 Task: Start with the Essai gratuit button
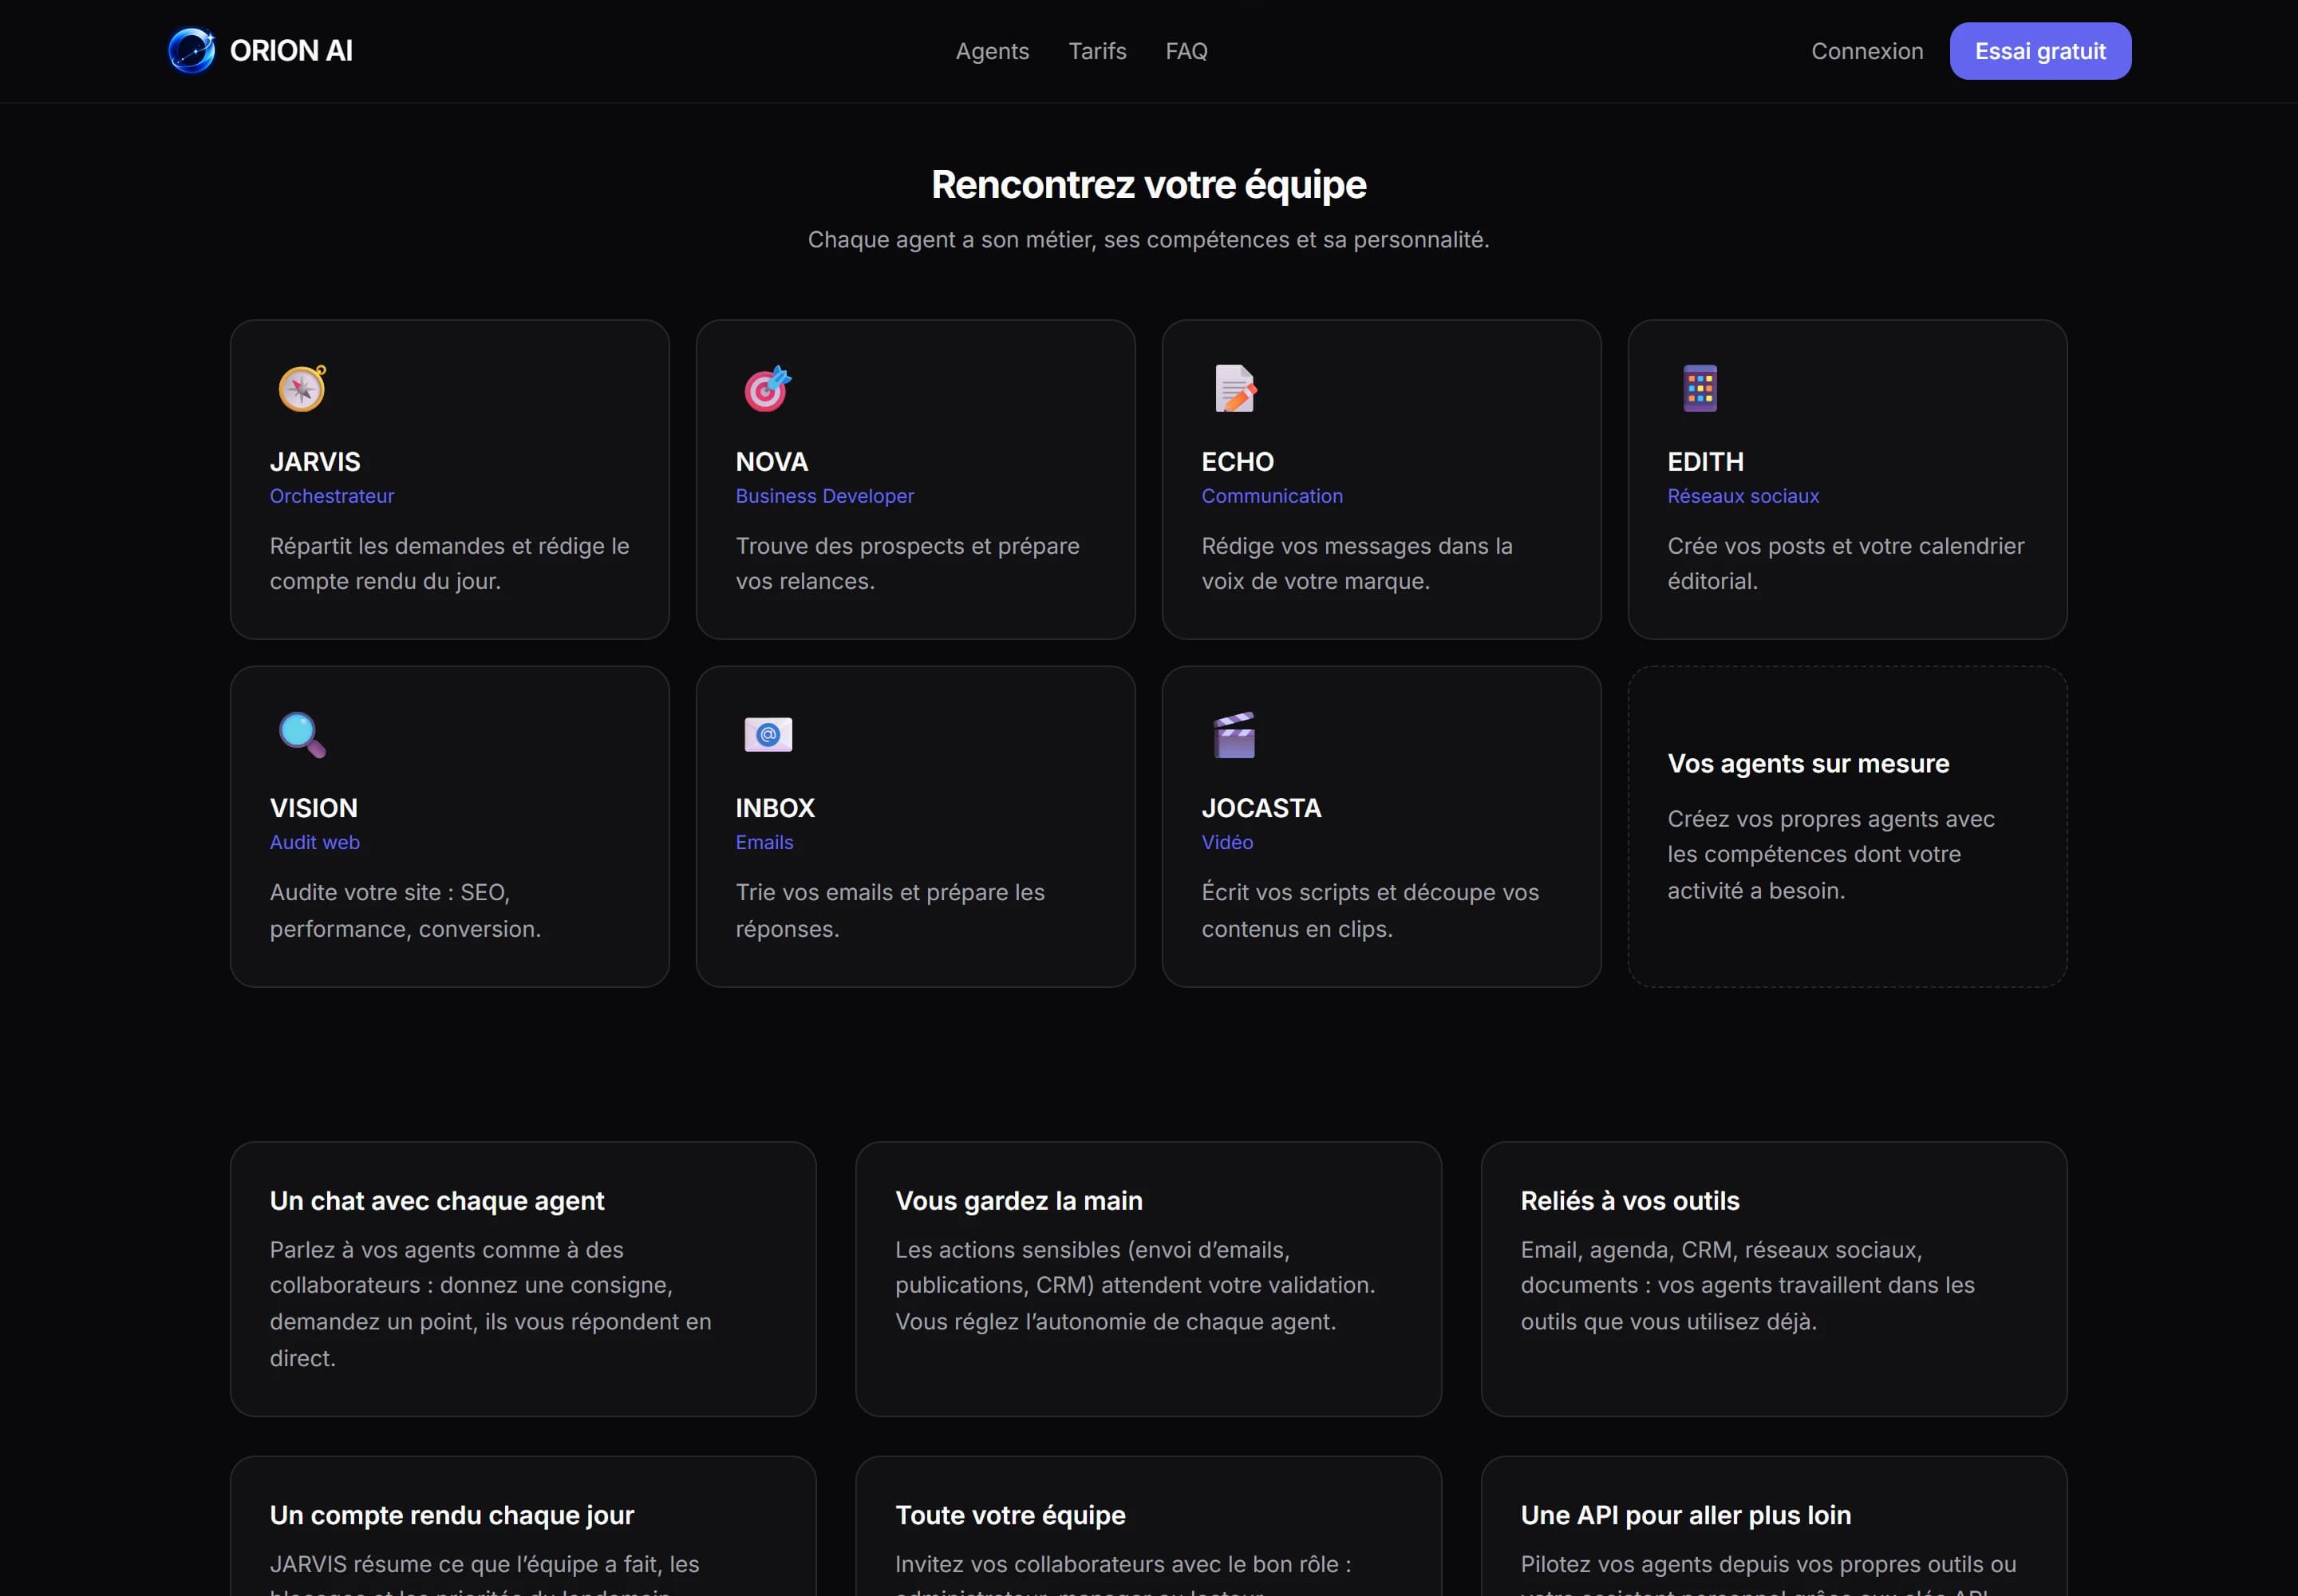coord(2040,51)
